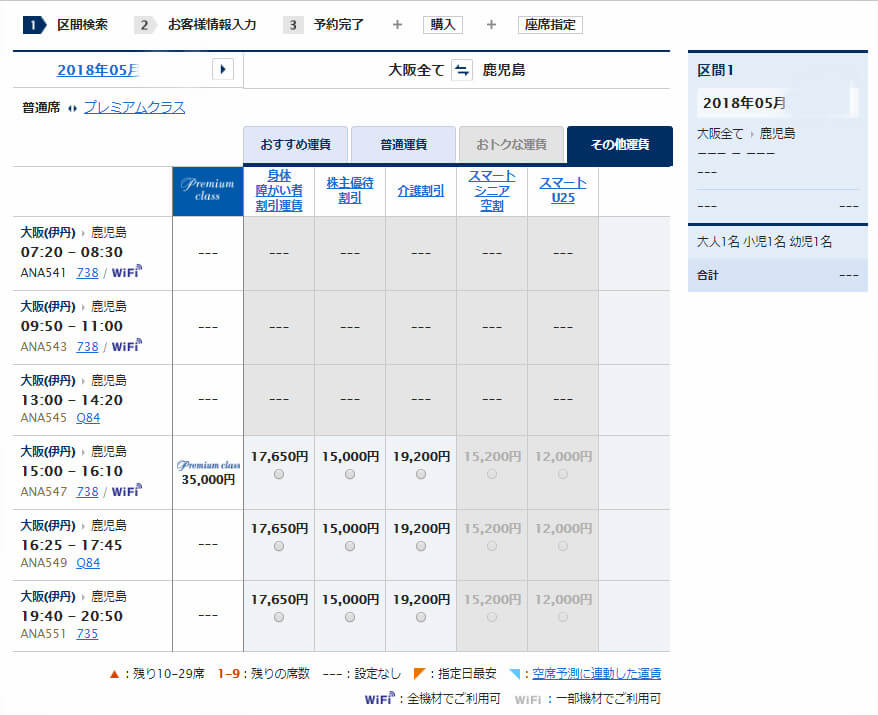Select 19,200円 fare radio for 15:00 flight
The height and width of the screenshot is (715, 878).
tap(421, 475)
